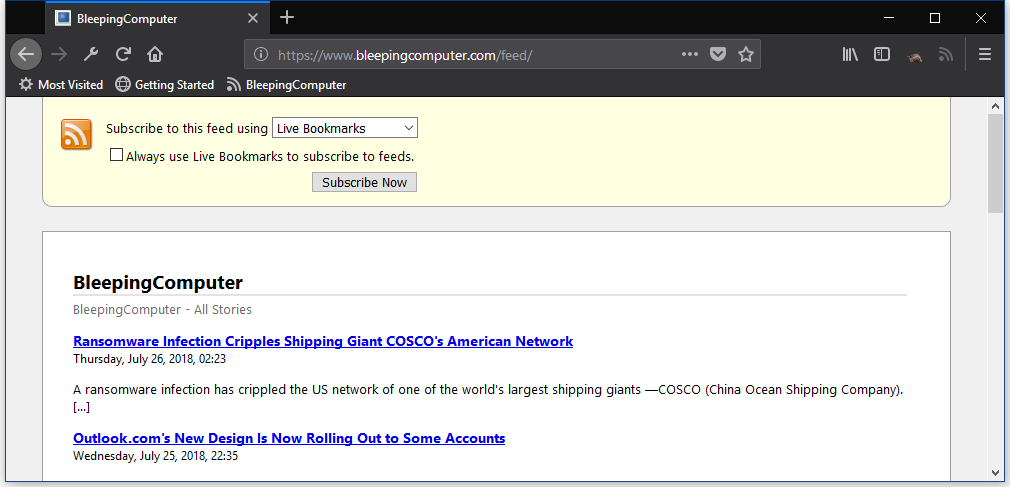Open Most Visited bookmarks folder
Viewport: 1010px width, 487px height.
61,85
